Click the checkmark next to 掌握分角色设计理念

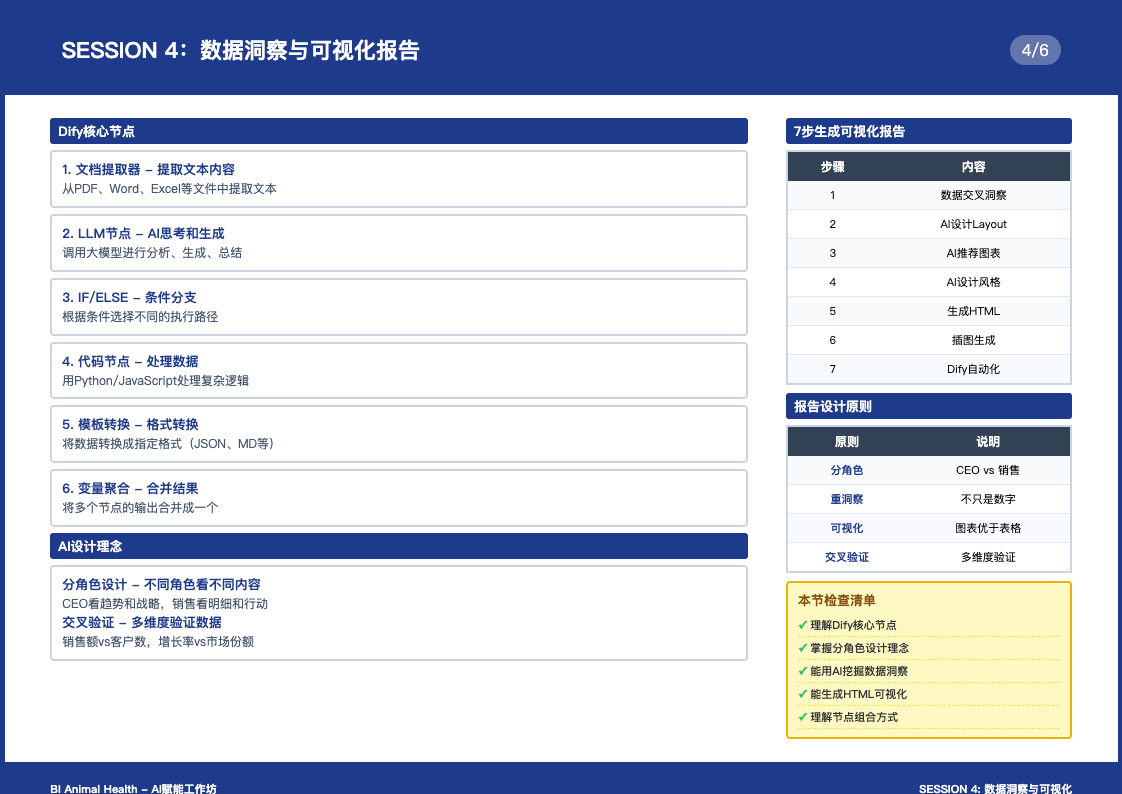pyautogui.click(x=803, y=648)
